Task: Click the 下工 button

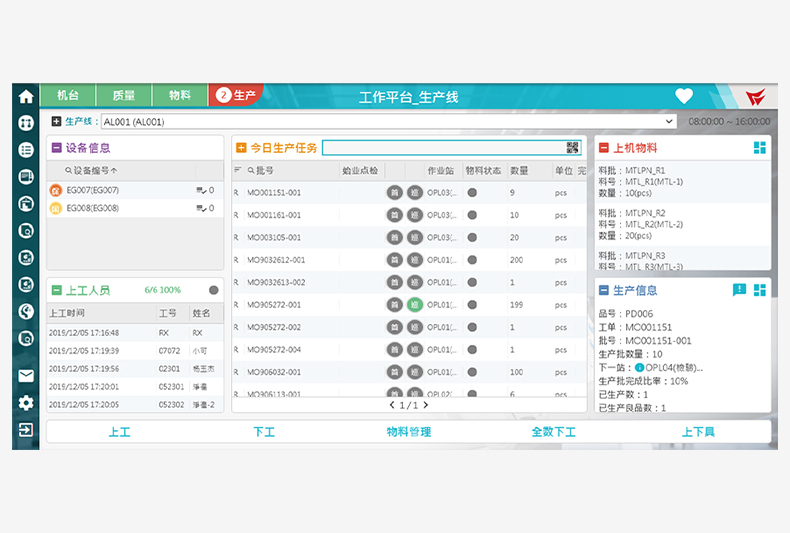Action: click(264, 432)
